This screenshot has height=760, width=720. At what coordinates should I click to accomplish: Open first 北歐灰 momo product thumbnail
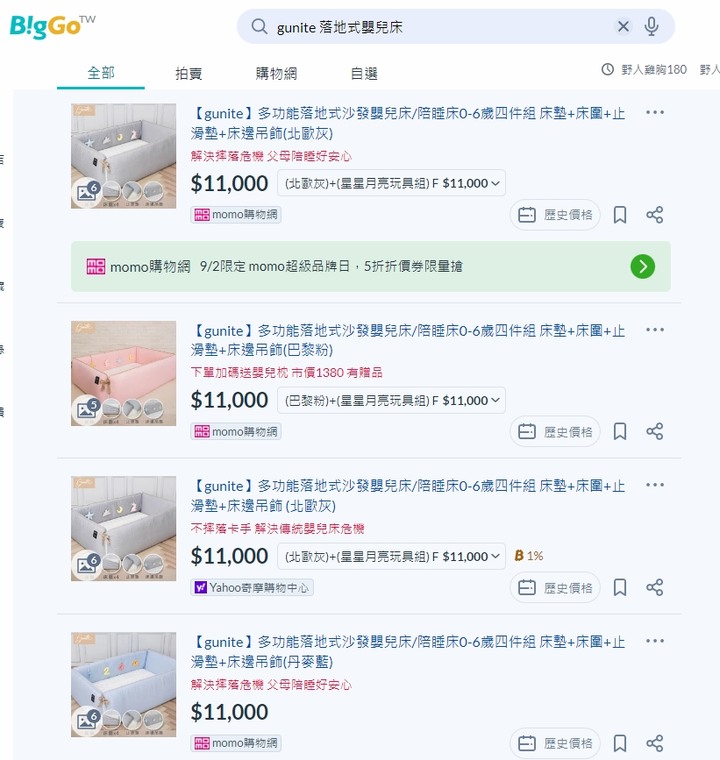[124, 156]
